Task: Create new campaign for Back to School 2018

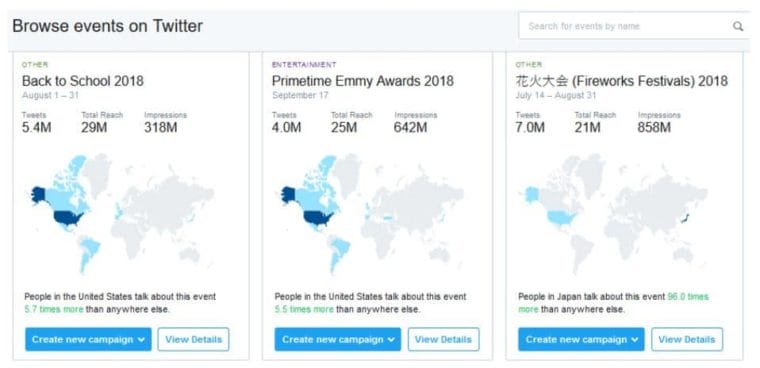Action: point(88,339)
